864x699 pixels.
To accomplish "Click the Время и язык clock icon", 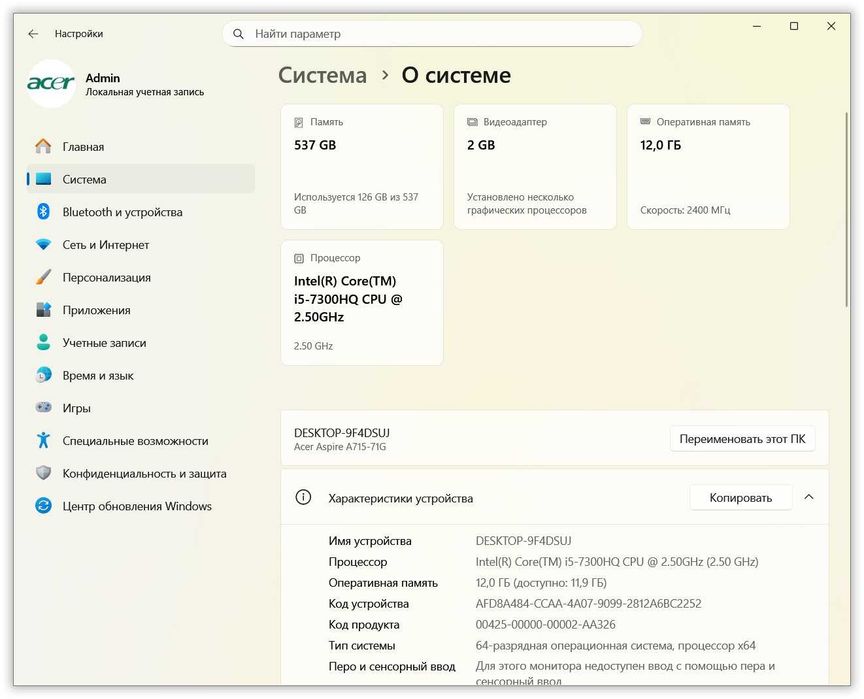I will coord(43,375).
